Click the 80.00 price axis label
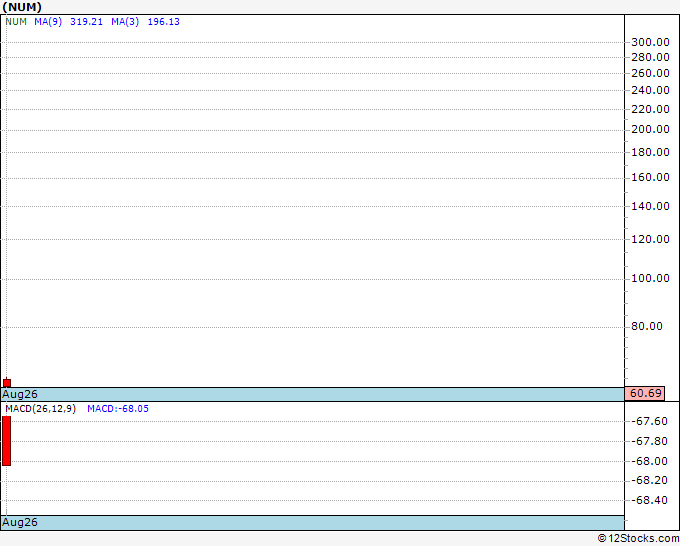680x546 pixels. click(647, 326)
